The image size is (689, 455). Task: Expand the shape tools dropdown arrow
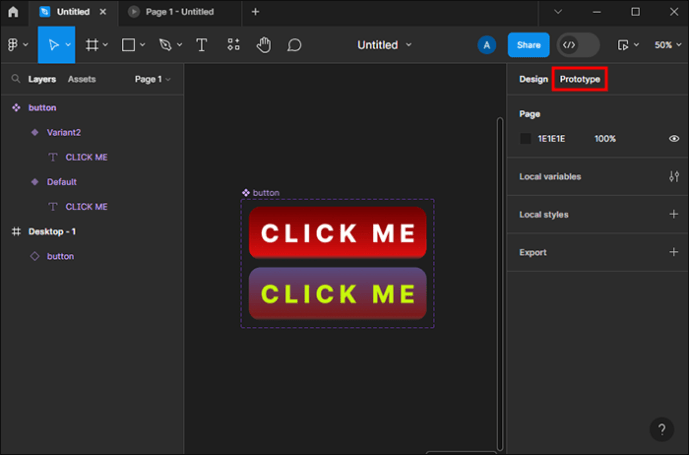[142, 44]
